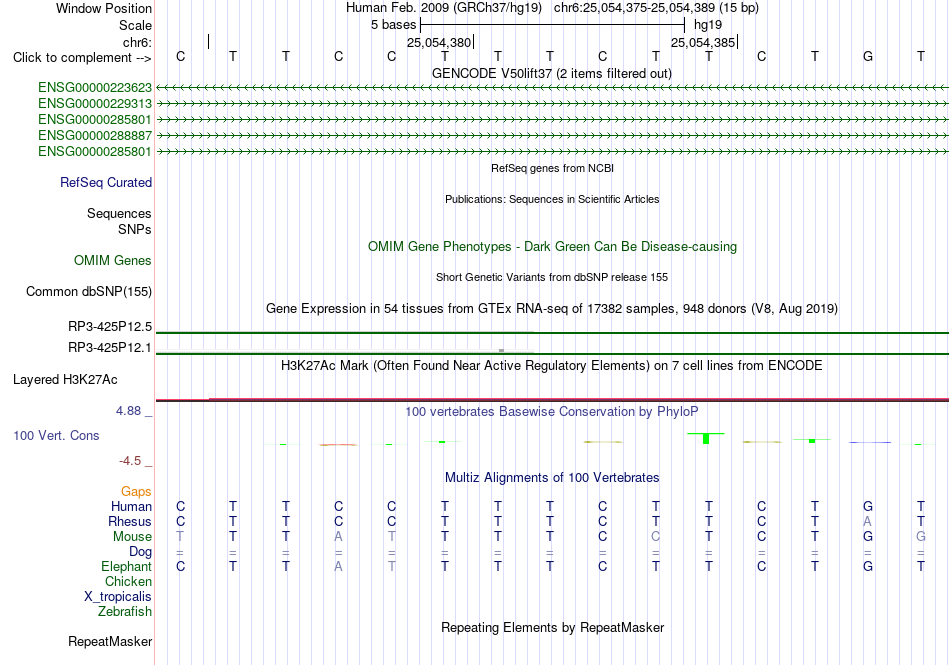
Task: Open 'Multiz Alignments of 100 Vertebrates' title
Action: coord(552,477)
